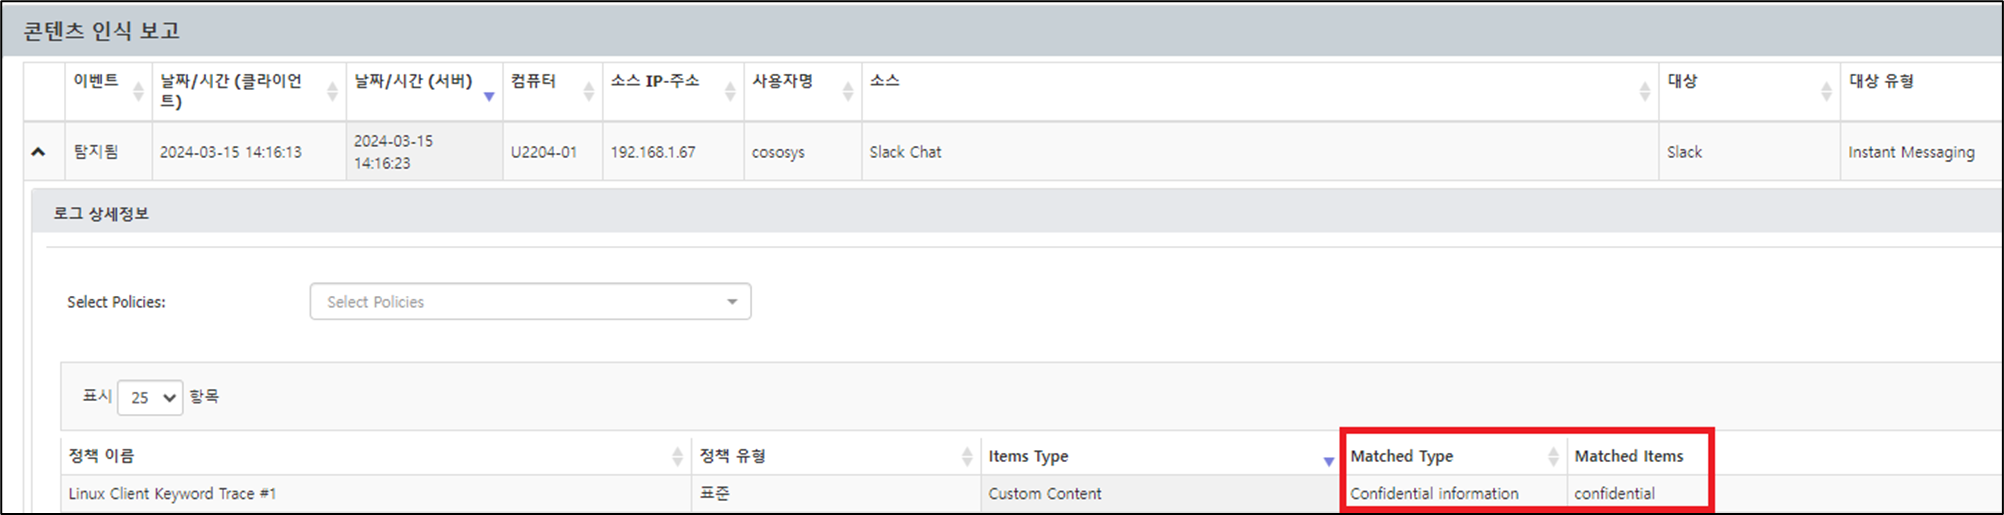Sort by Matched Type column arrows
Screen dimensions: 2004x515
coord(1553,456)
